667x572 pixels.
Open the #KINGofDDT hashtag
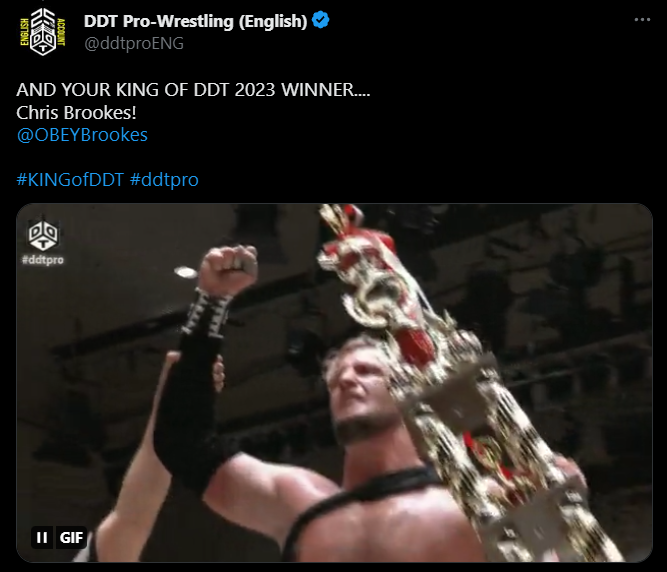coord(70,179)
